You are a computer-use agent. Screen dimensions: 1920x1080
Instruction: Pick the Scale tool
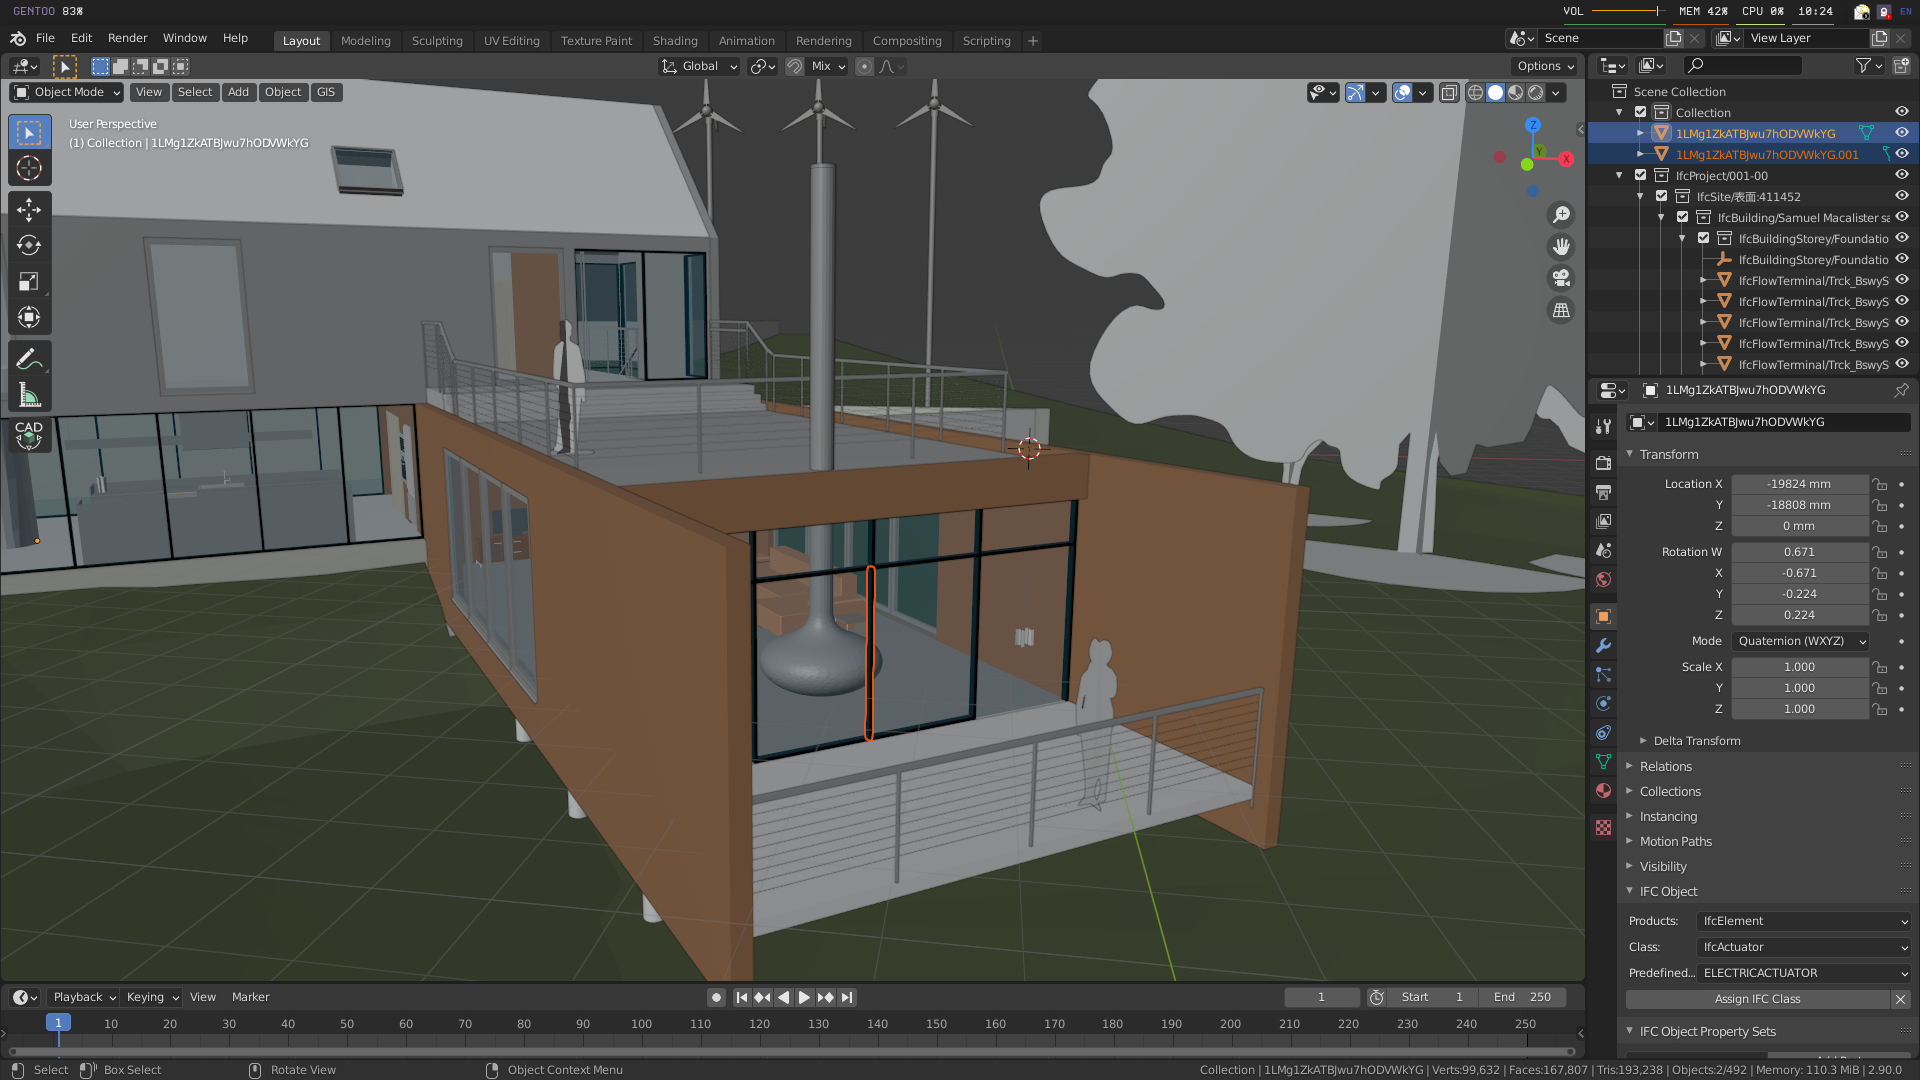[x=29, y=282]
